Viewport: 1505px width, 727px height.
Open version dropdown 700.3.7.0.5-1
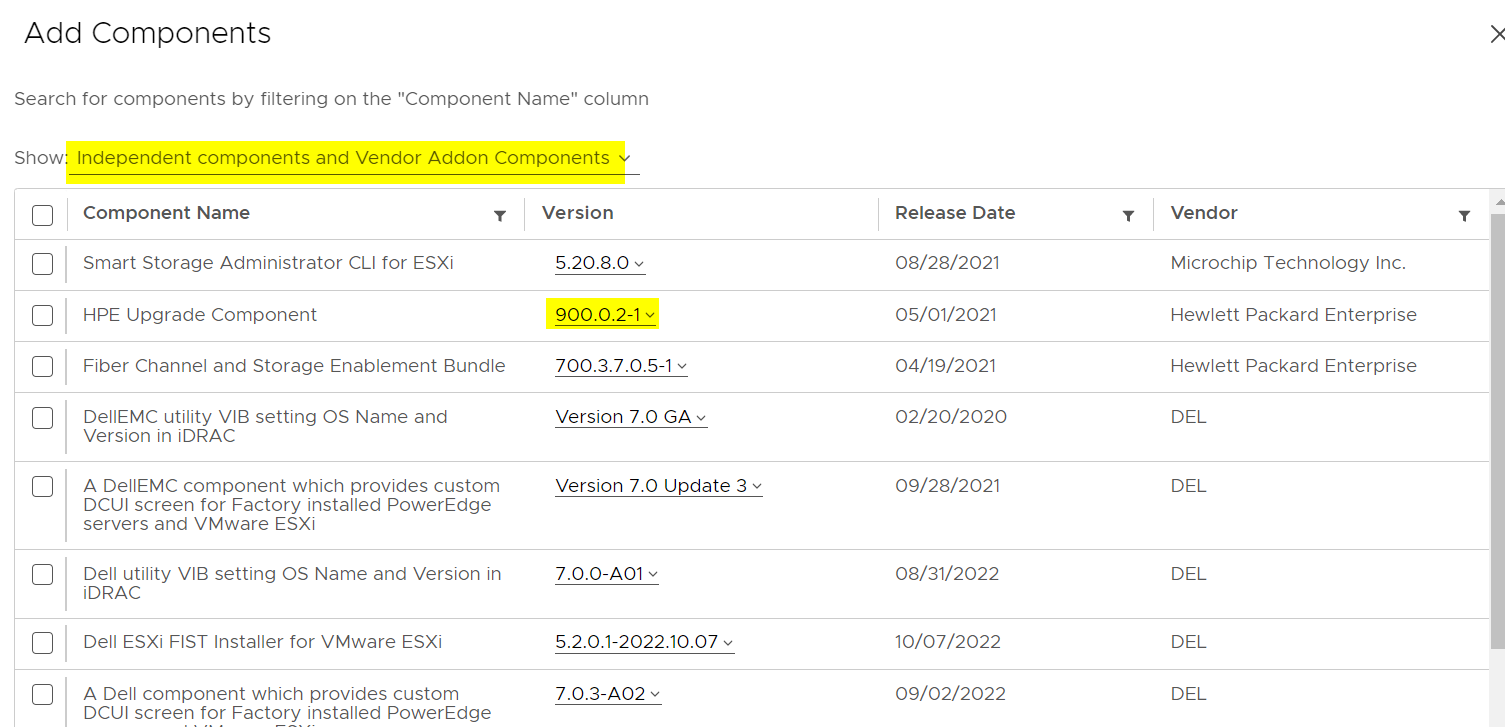621,365
